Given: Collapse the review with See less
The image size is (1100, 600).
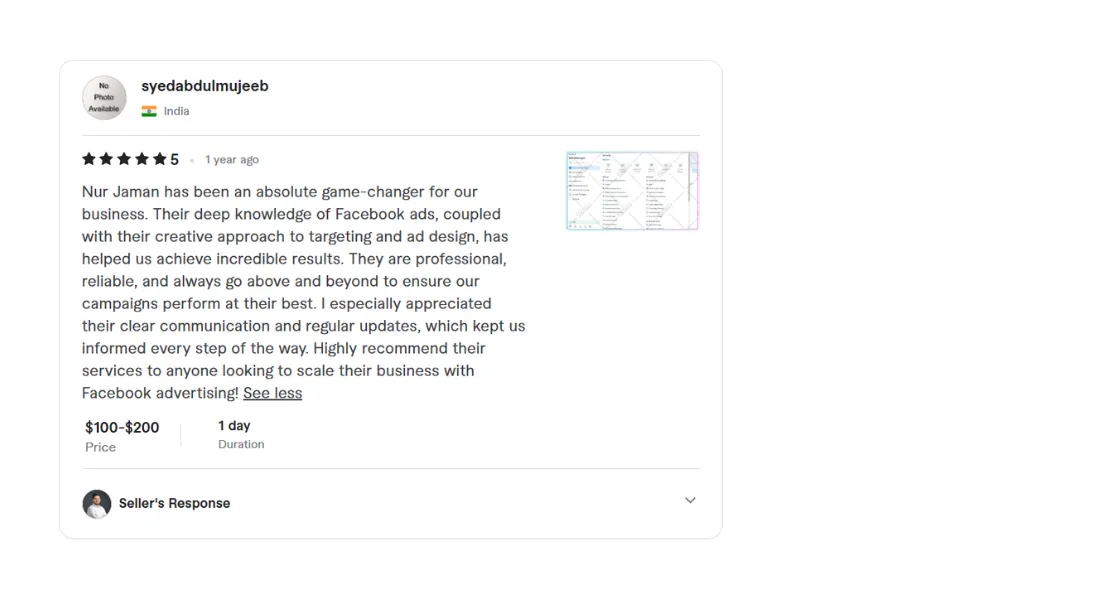Looking at the screenshot, I should coord(272,393).
